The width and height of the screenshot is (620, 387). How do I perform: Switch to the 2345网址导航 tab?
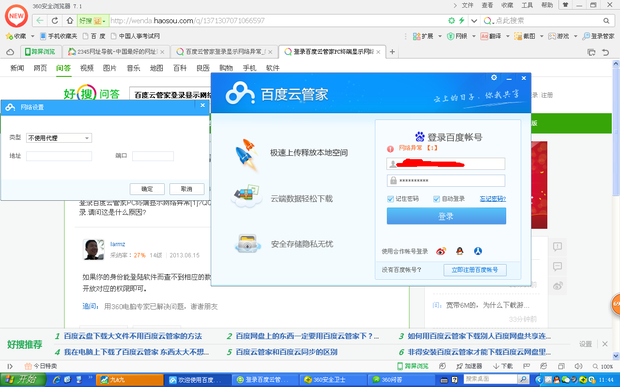pos(116,52)
